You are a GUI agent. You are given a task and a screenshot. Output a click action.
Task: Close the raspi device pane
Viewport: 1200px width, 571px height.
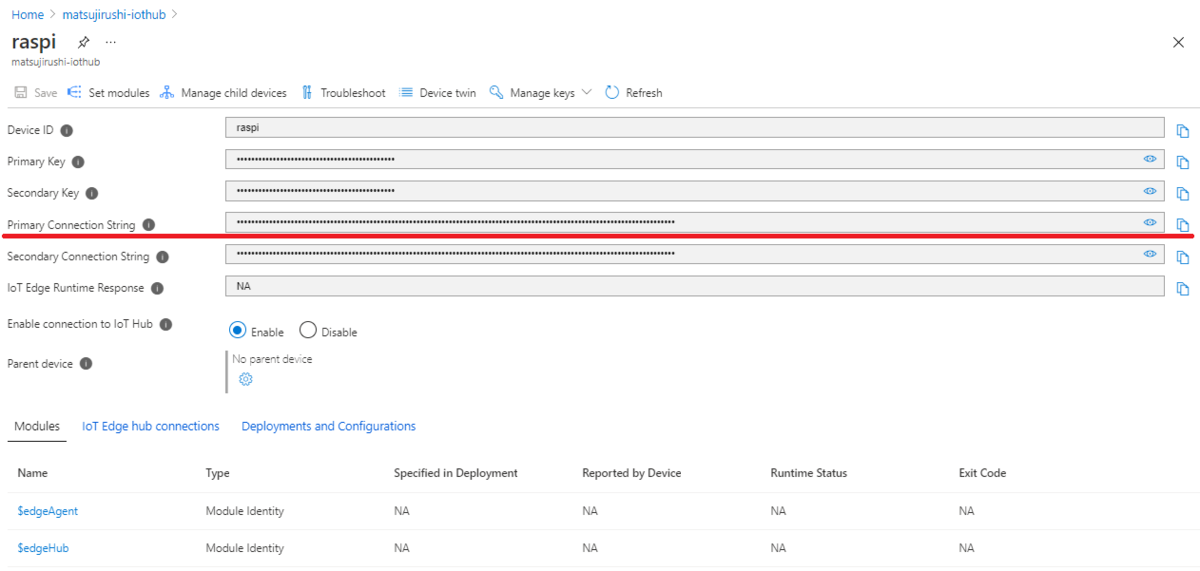tap(1178, 42)
